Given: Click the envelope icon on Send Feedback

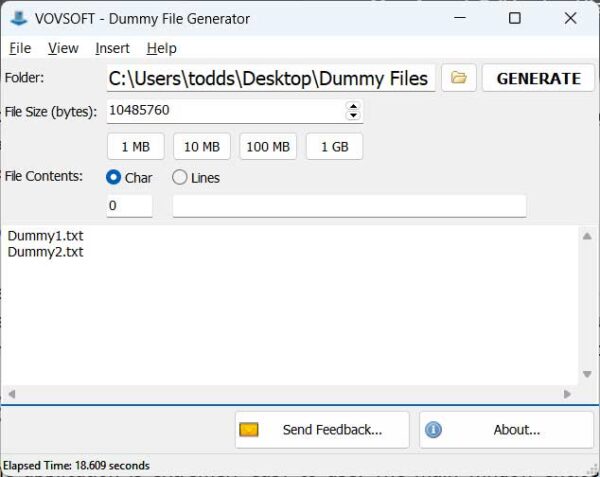Looking at the screenshot, I should 249,430.
